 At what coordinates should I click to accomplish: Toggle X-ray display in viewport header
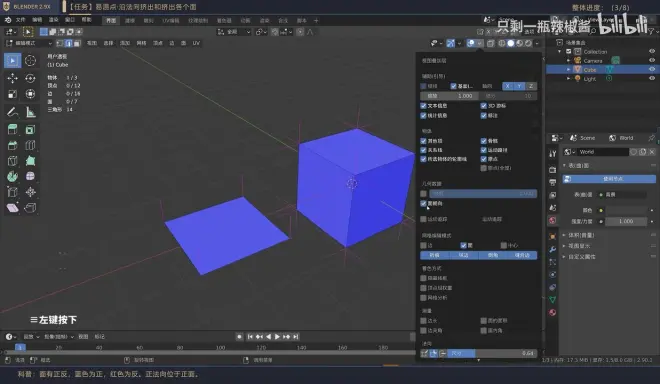click(x=490, y=43)
